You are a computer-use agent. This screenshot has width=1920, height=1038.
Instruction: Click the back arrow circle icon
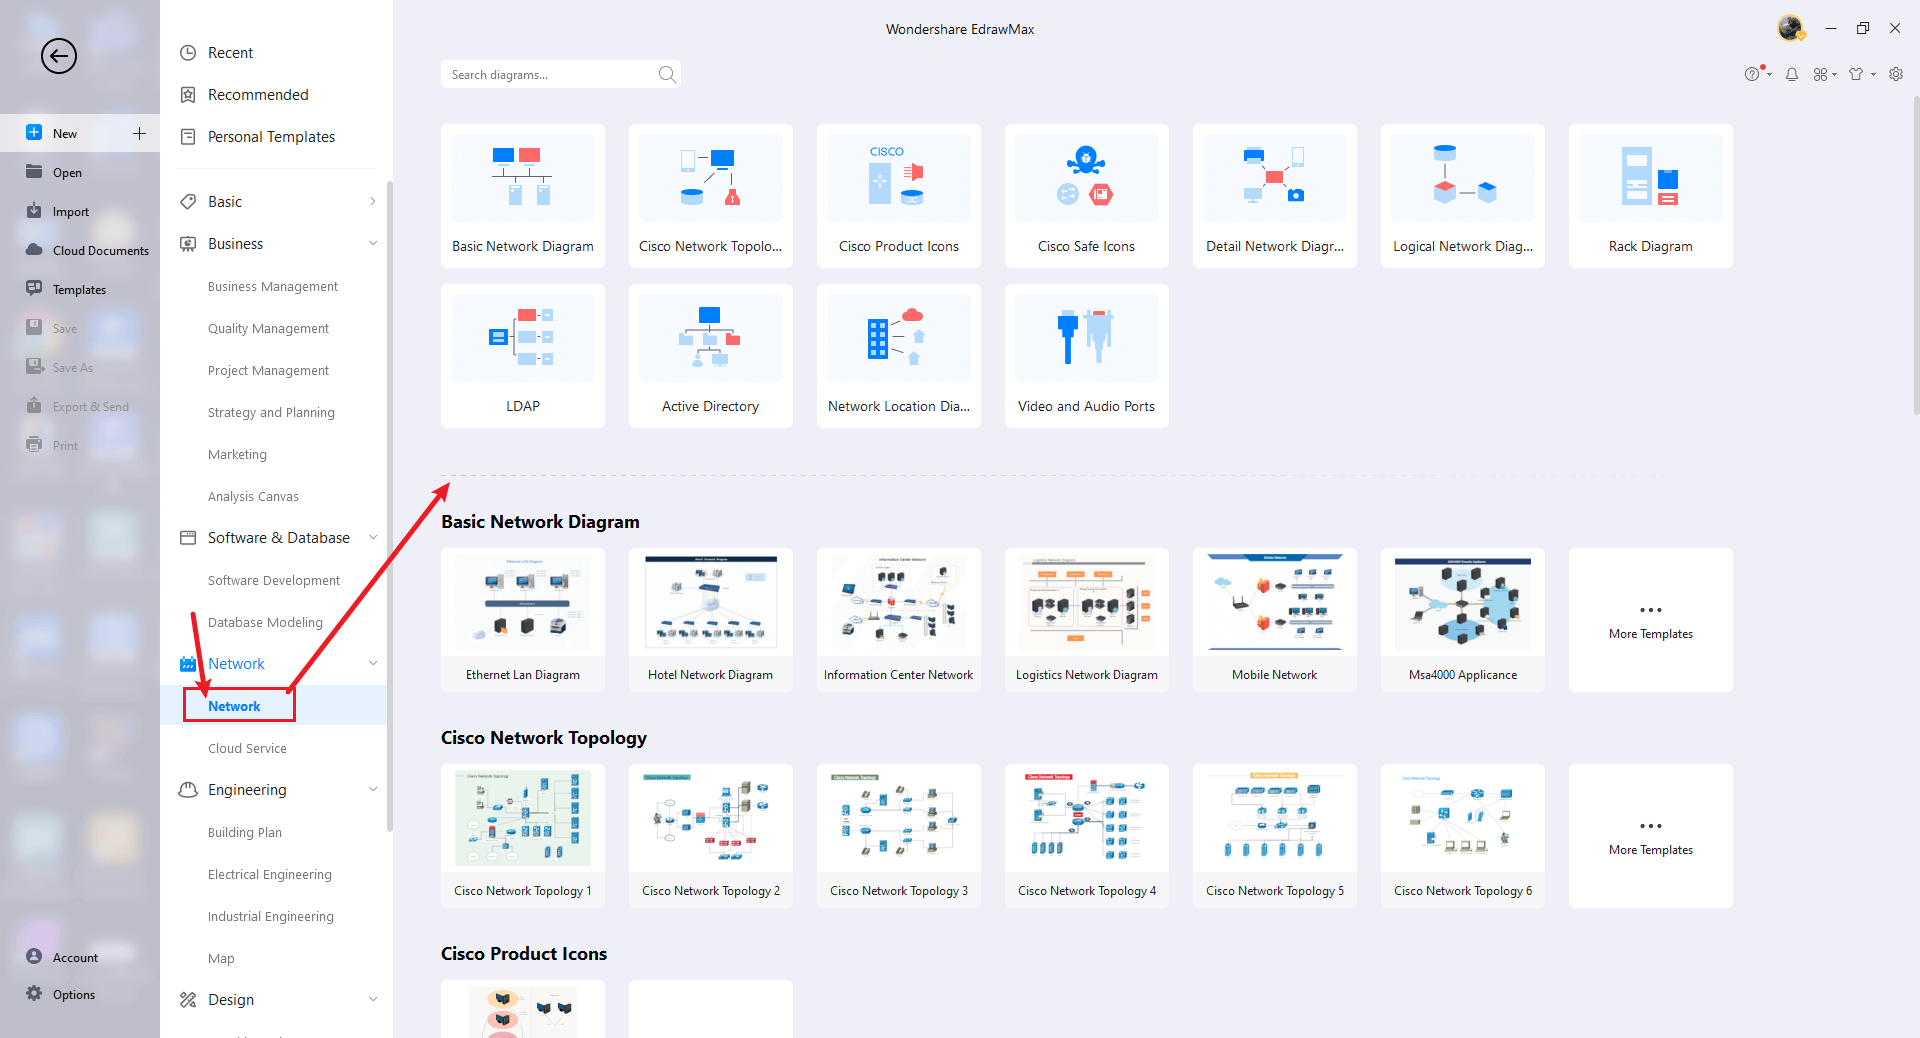(59, 56)
